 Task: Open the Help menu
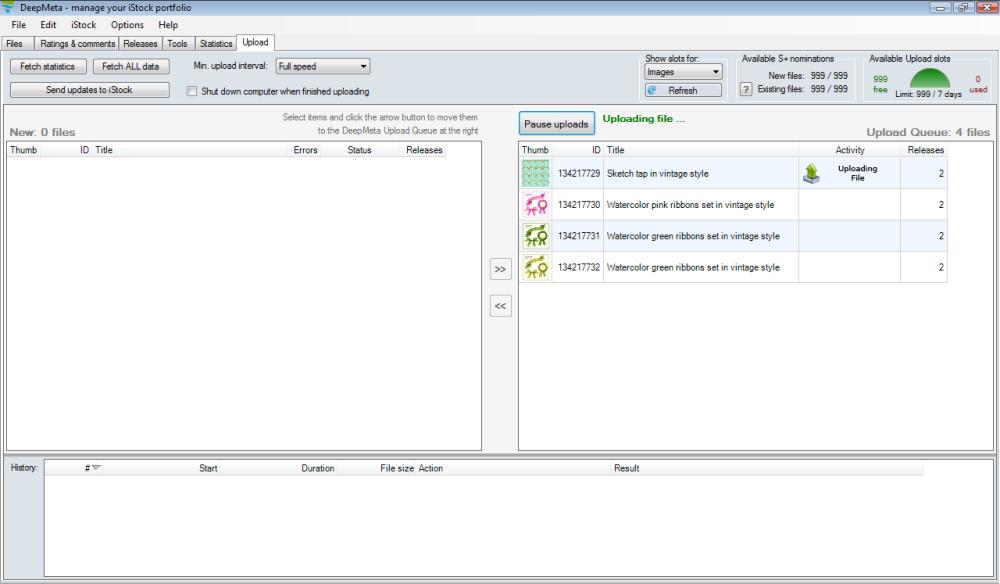[x=168, y=25]
